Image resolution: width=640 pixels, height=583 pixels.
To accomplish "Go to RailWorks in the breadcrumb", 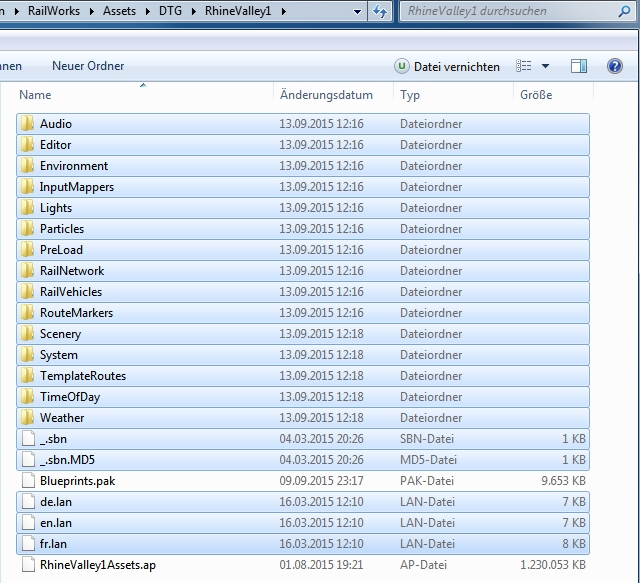I will pyautogui.click(x=54, y=11).
